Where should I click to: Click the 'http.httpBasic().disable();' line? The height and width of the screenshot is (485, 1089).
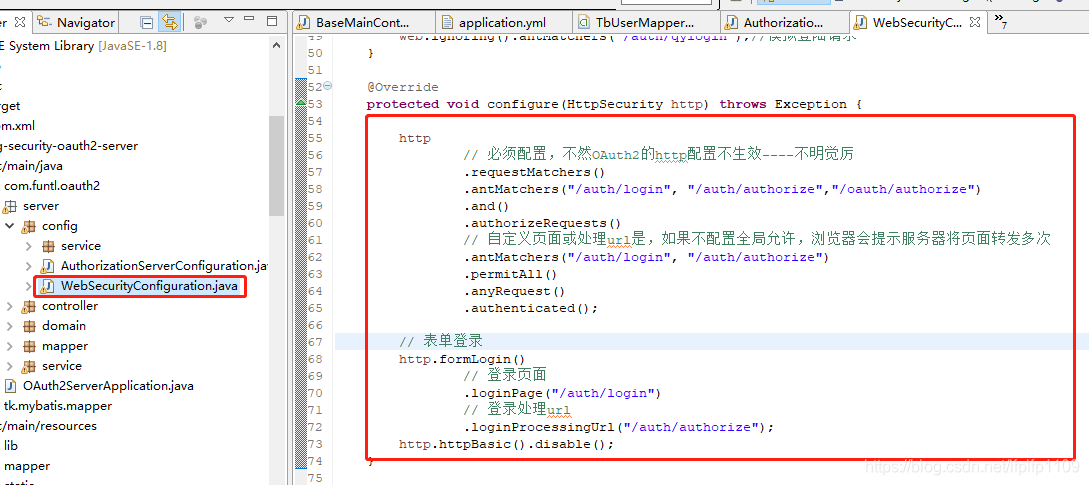pyautogui.click(x=506, y=444)
